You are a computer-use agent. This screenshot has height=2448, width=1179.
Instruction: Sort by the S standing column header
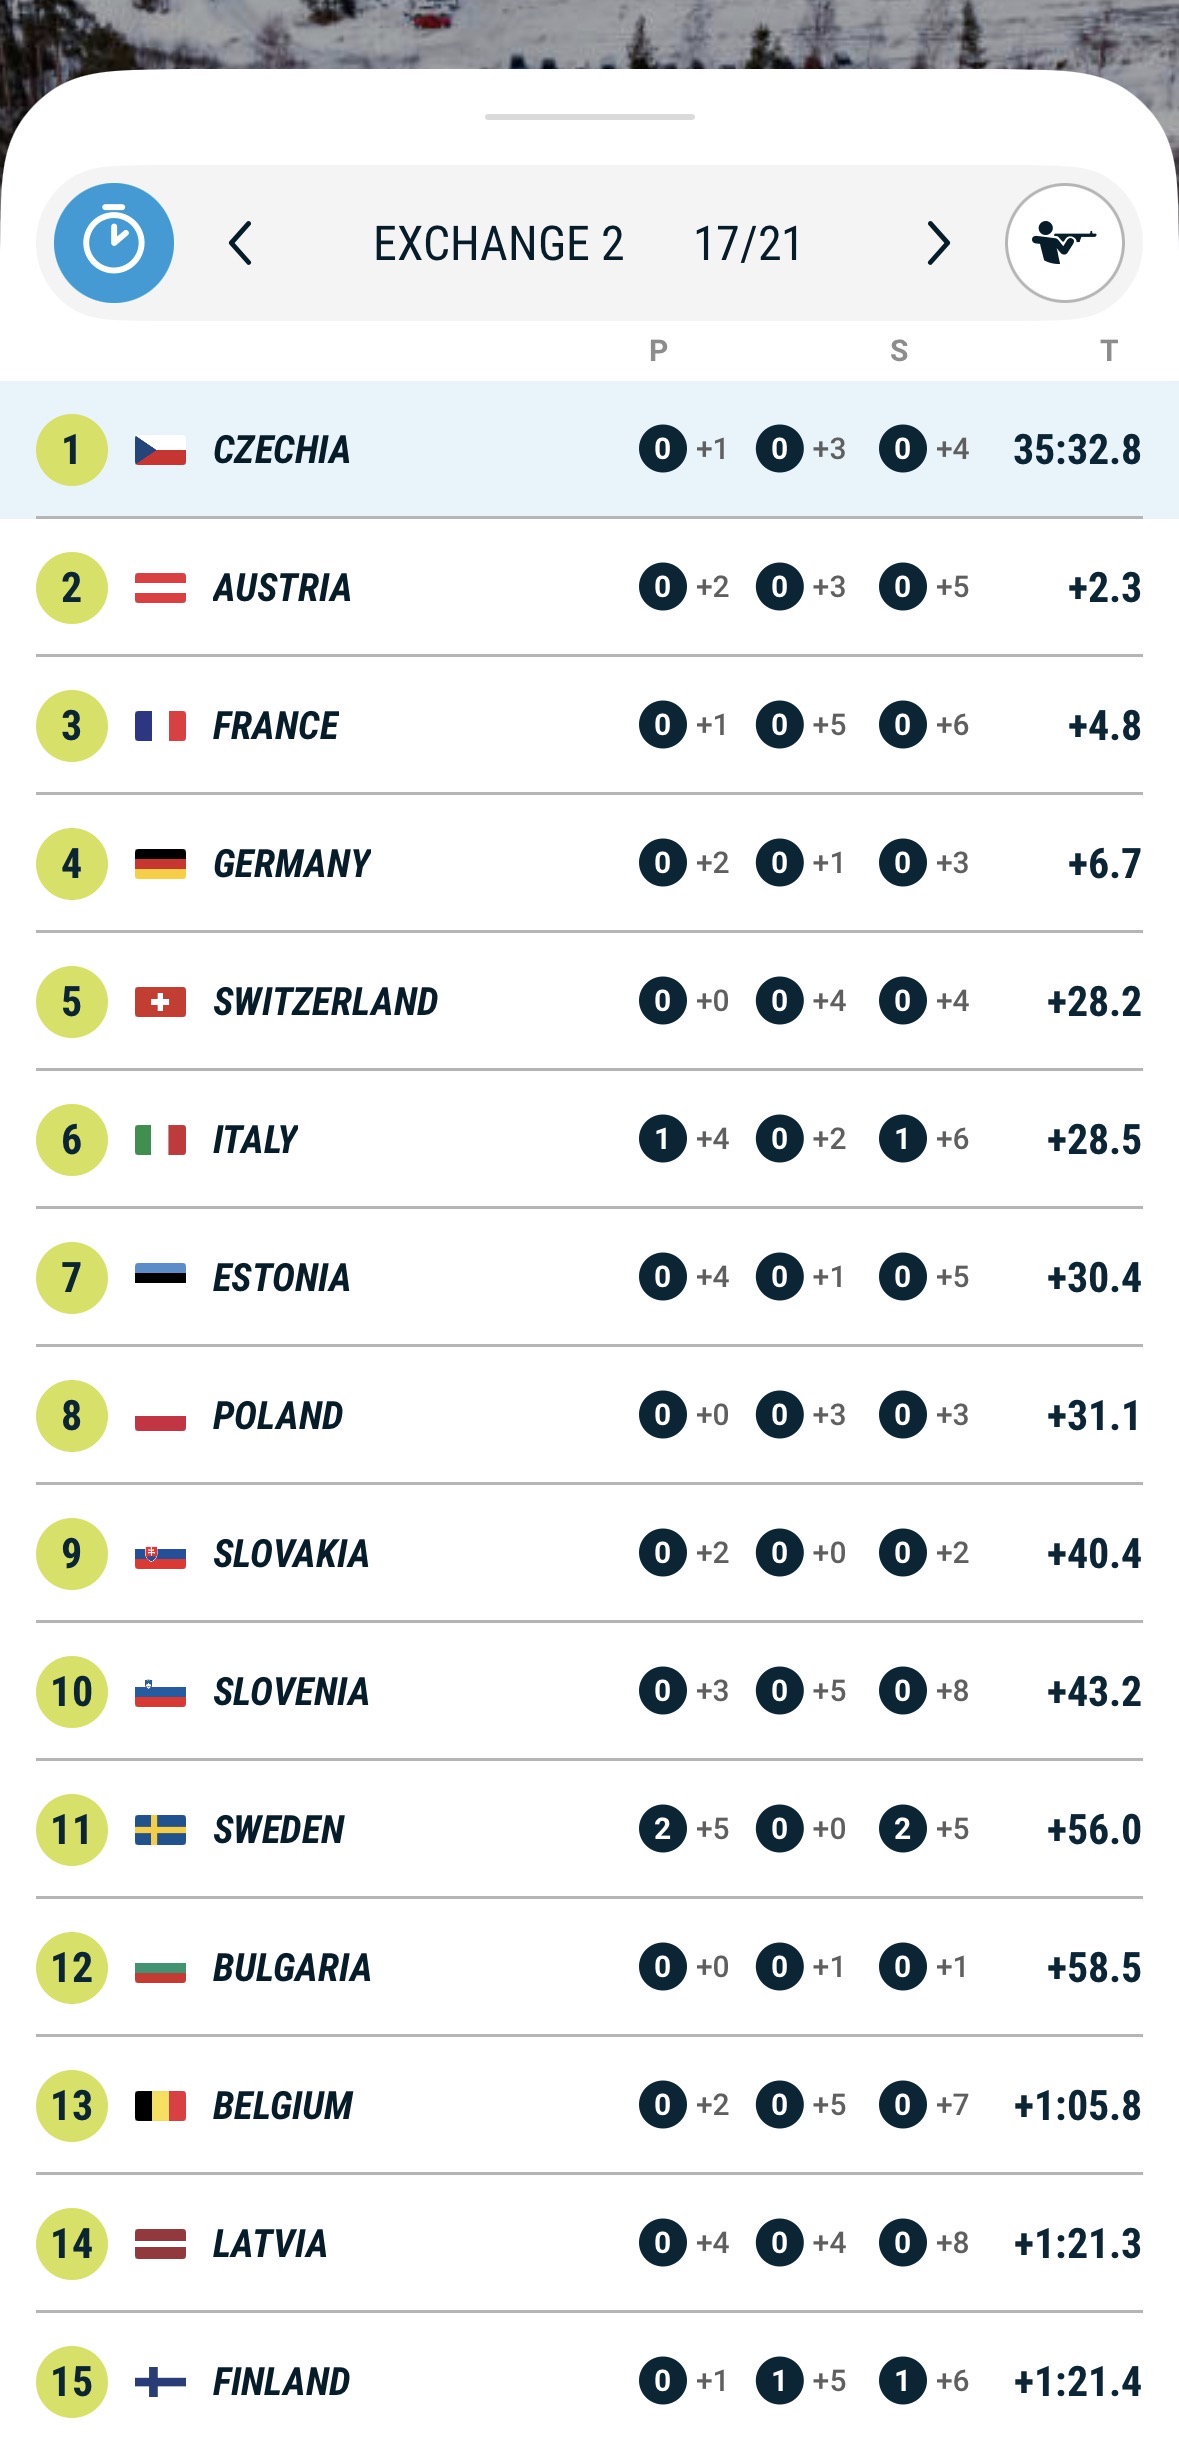(899, 351)
